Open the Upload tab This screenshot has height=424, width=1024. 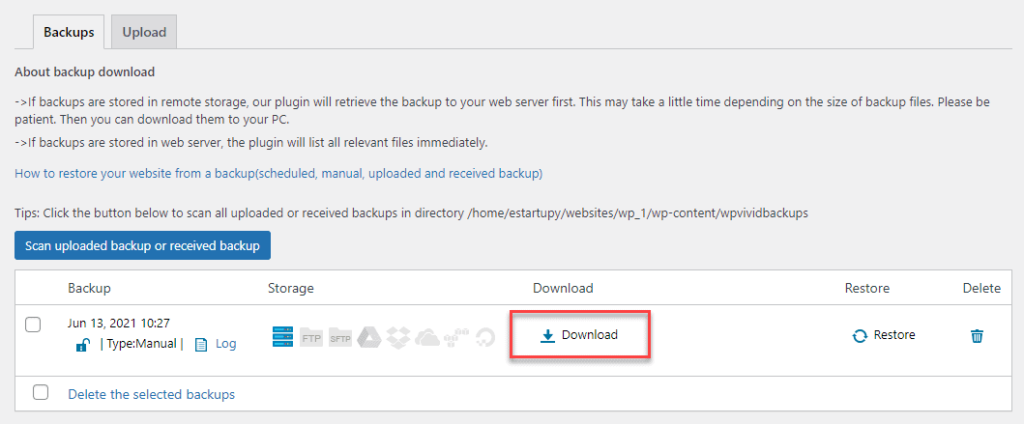click(144, 32)
